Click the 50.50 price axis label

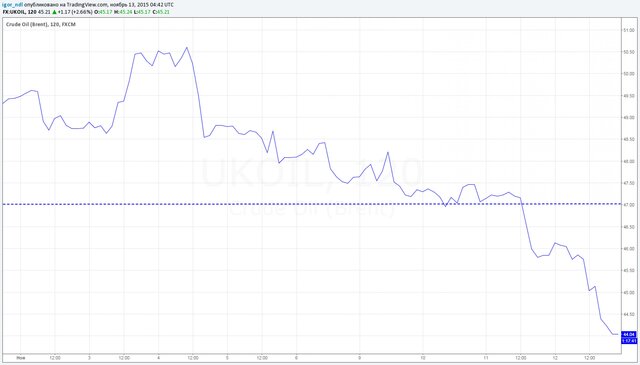[629, 52]
